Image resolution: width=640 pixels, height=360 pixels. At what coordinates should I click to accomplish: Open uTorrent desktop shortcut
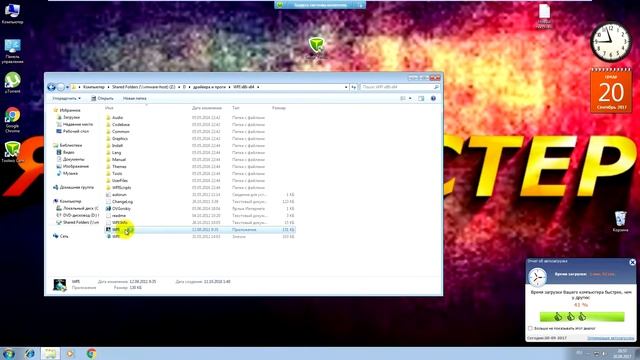tap(13, 83)
